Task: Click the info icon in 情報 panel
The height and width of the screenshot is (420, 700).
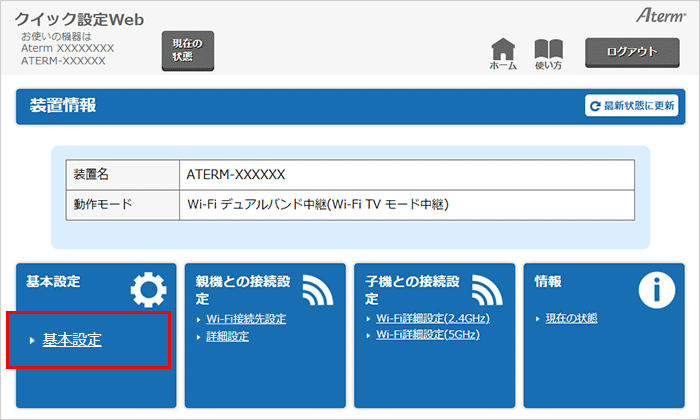Action: 657,290
